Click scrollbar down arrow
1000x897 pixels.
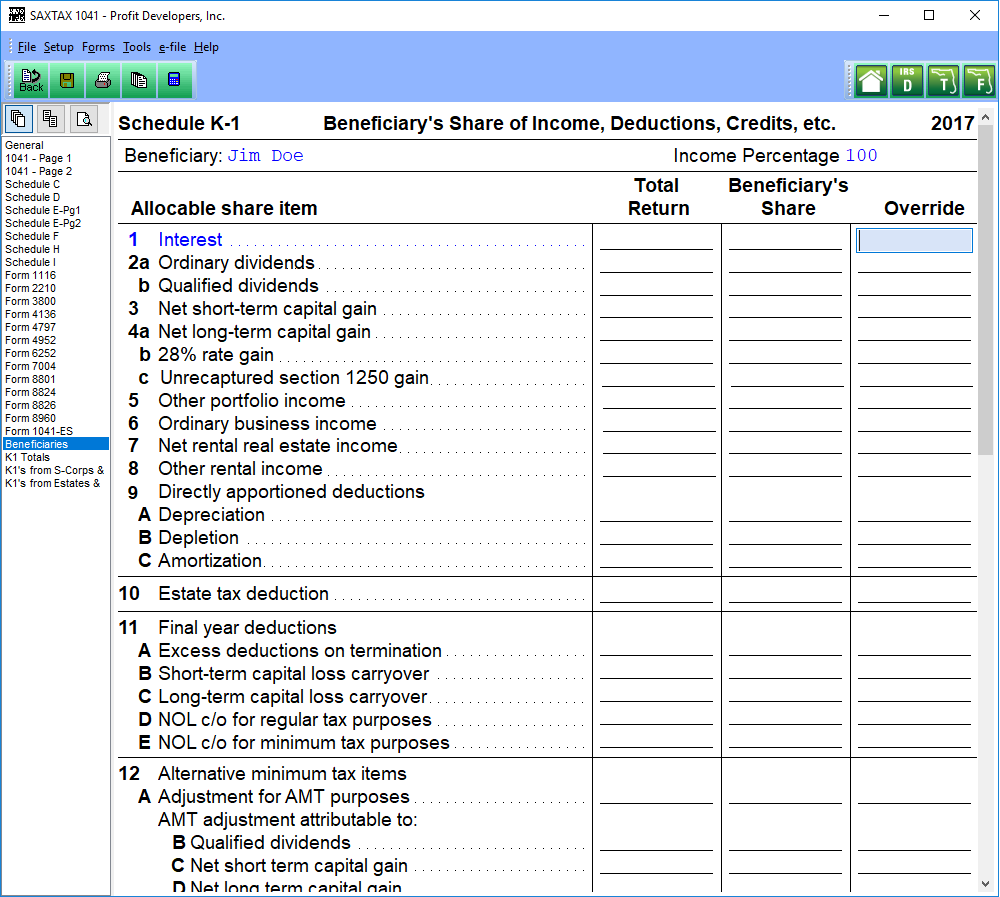tap(985, 884)
